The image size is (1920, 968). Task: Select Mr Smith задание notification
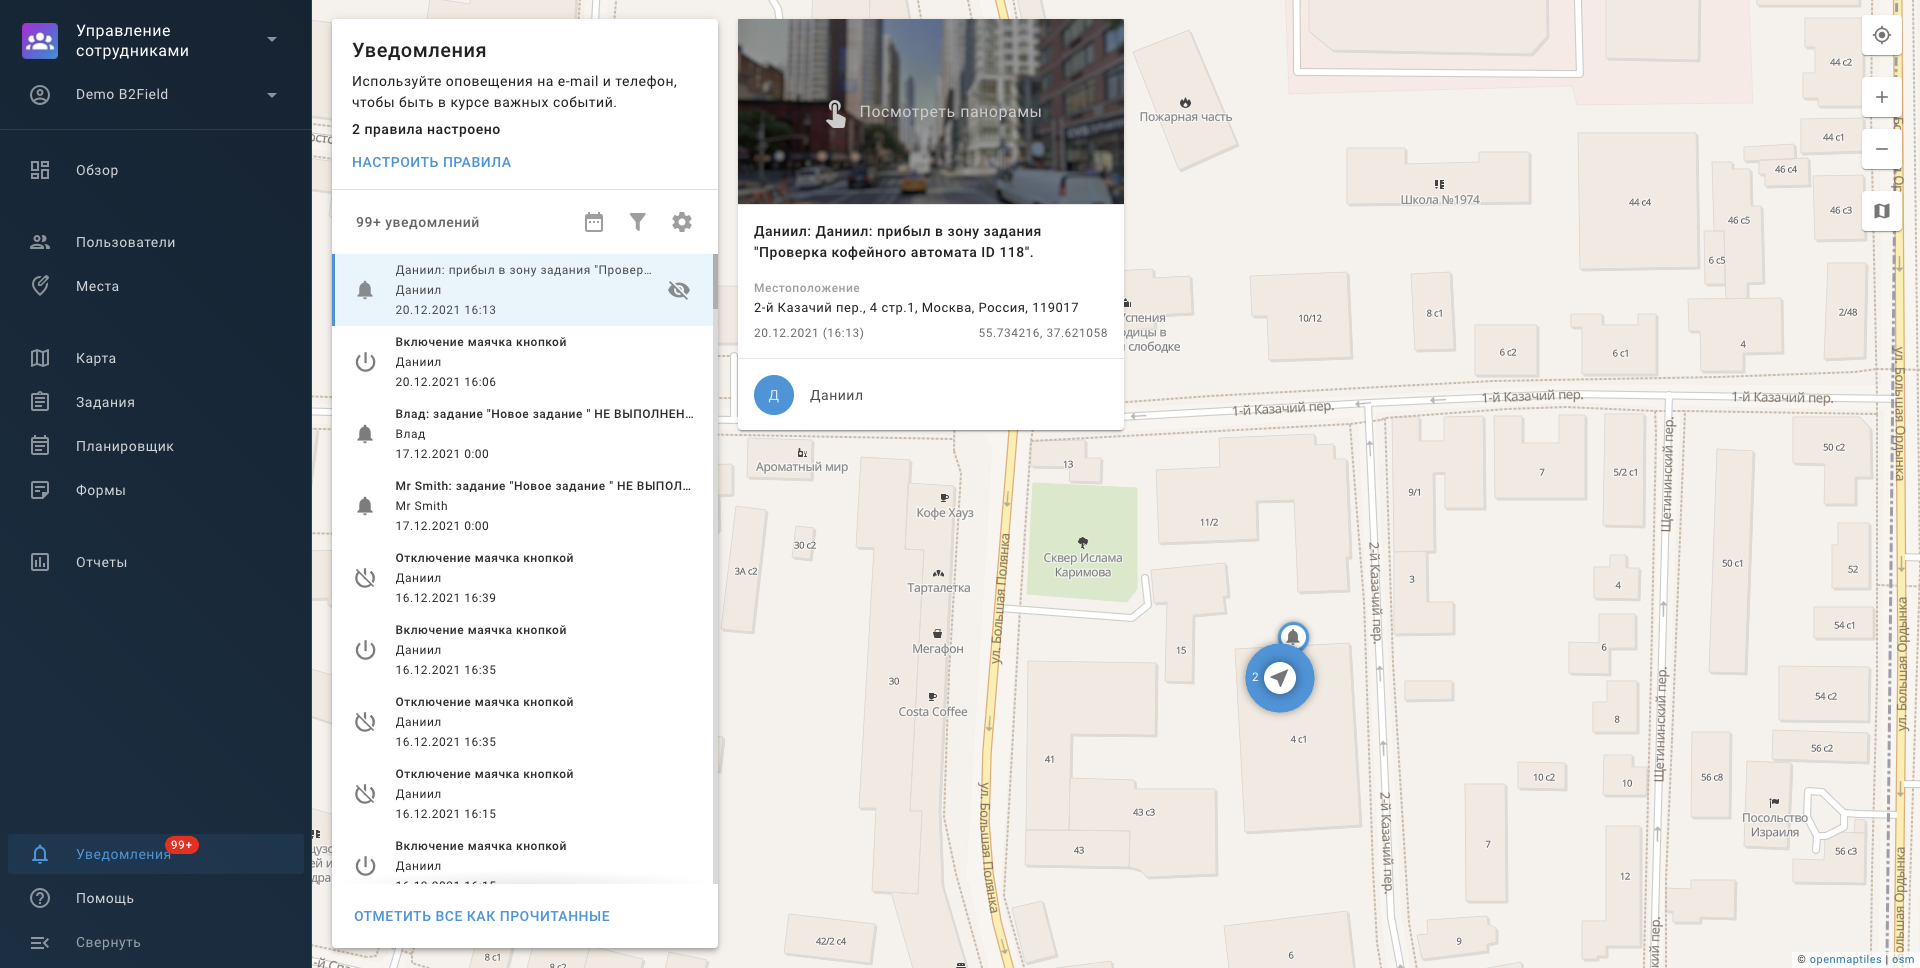pyautogui.click(x=523, y=506)
